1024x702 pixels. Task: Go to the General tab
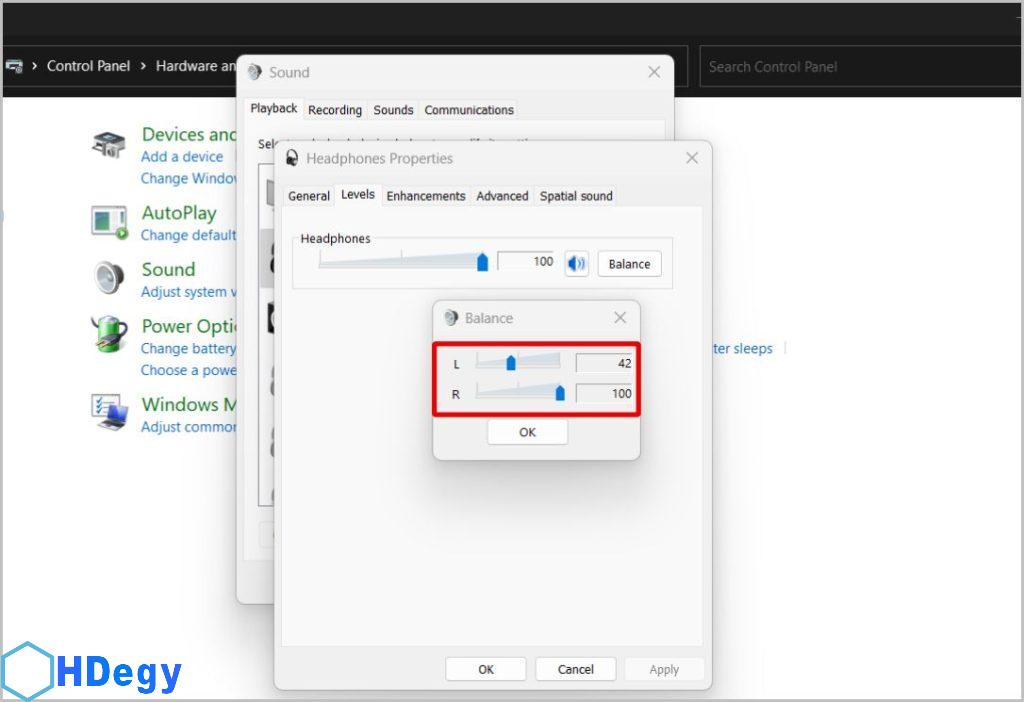point(308,196)
